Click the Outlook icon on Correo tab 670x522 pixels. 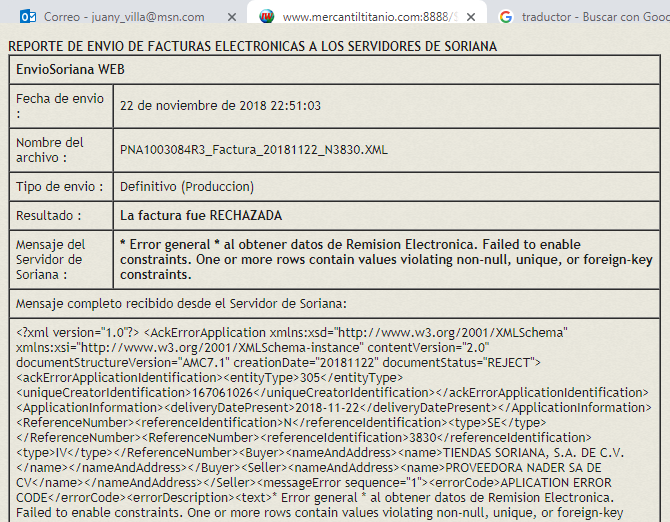pos(28,17)
